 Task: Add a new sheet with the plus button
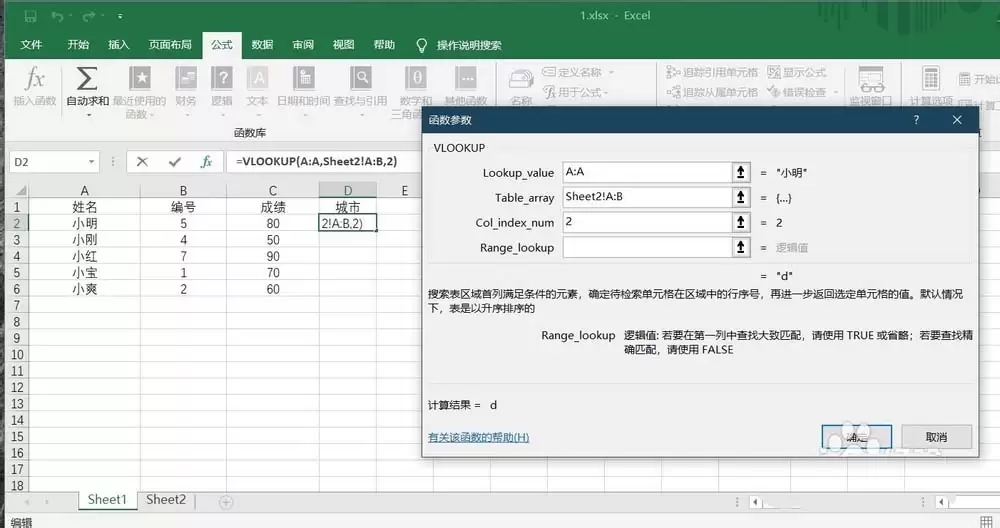226,502
